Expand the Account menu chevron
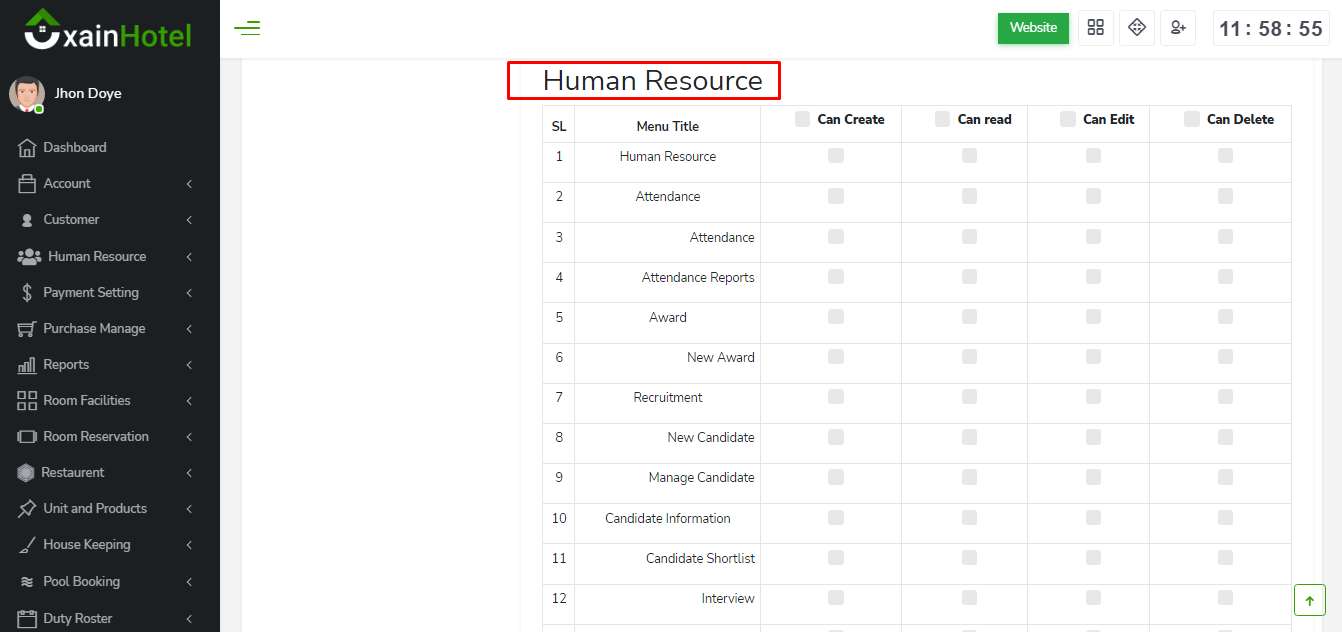Screen dimensions: 1342x632 (x=189, y=184)
